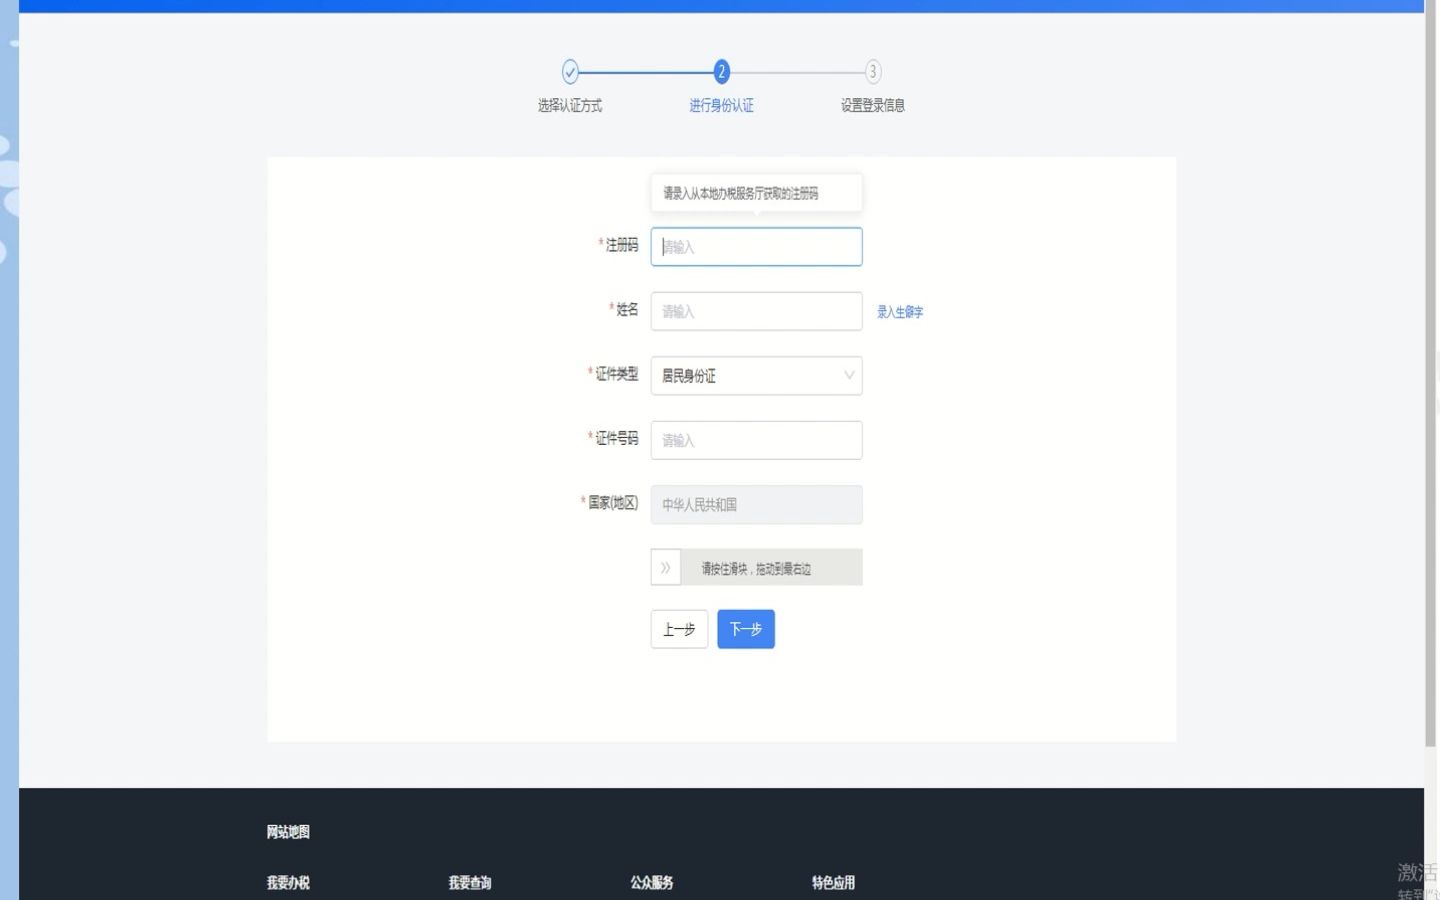Click the 证件号码 ID number input field
1440x900 pixels.
pos(756,440)
